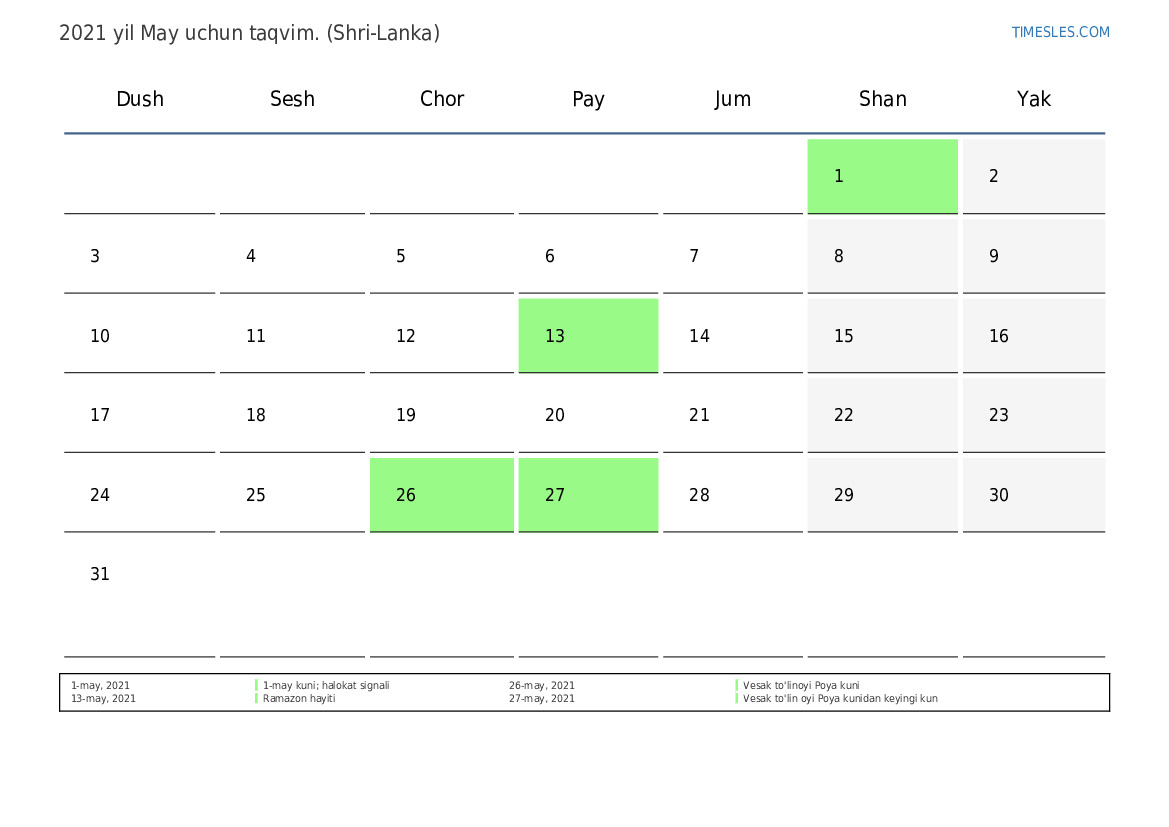Image resolution: width=1169 pixels, height=827 pixels.
Task: Click day 4 in the calendar
Action: click(x=292, y=256)
